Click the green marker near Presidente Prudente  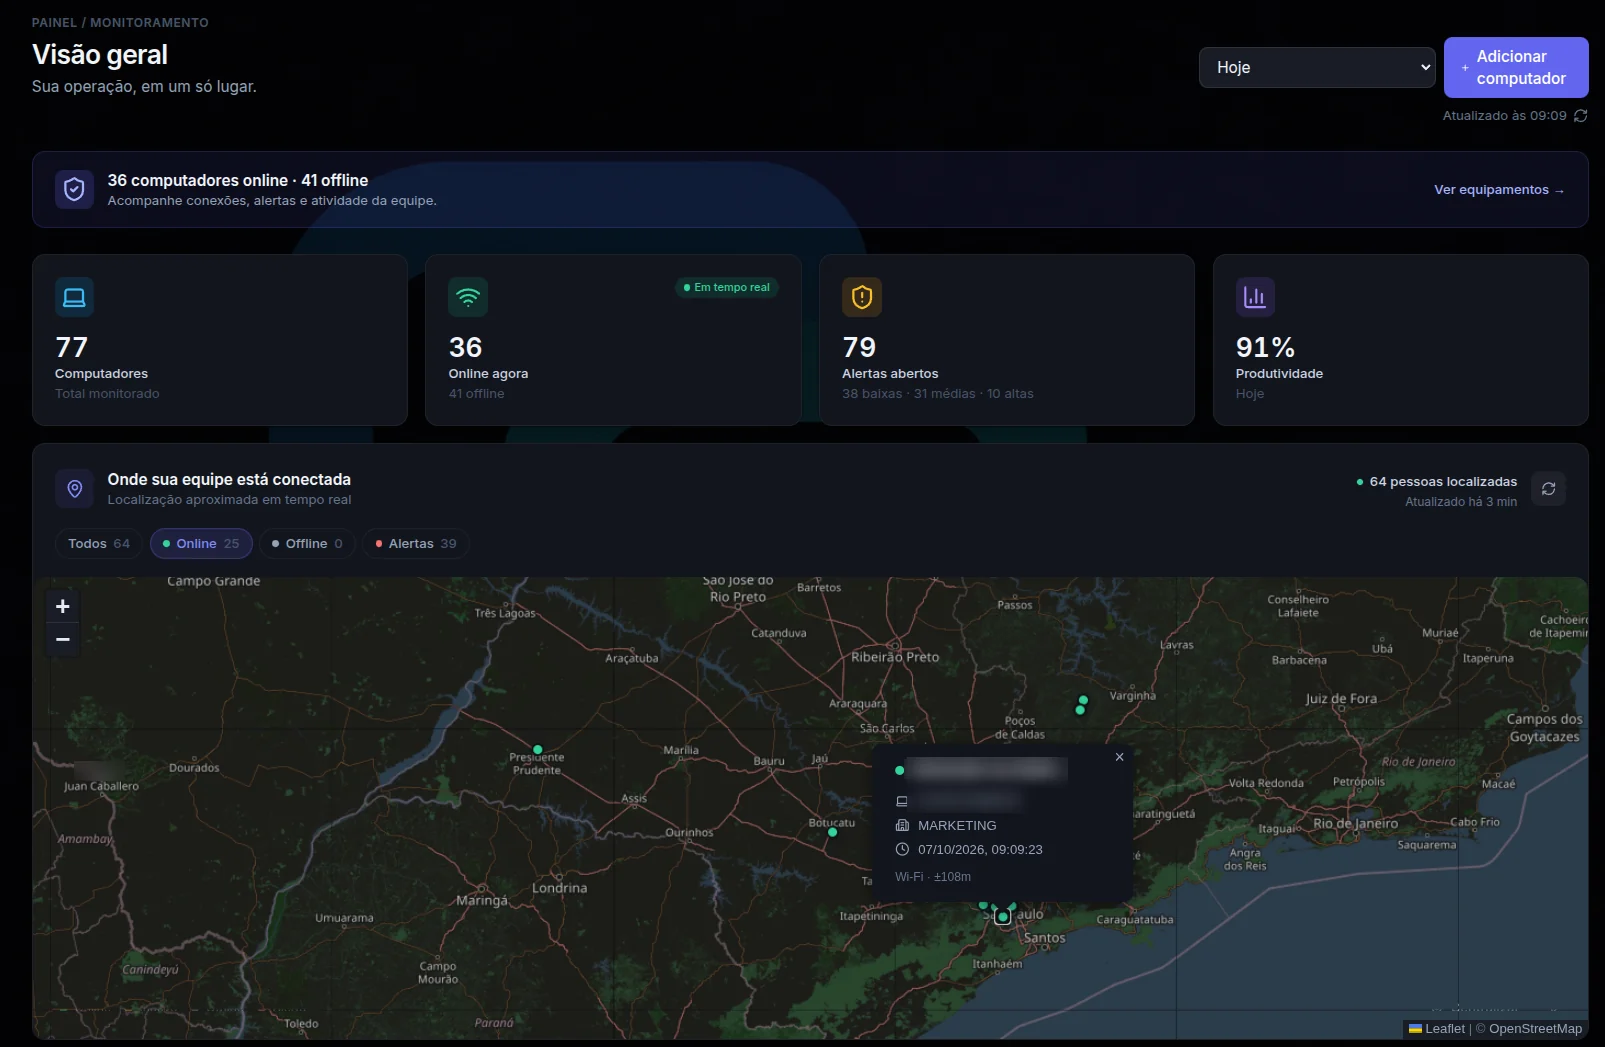pos(538,749)
